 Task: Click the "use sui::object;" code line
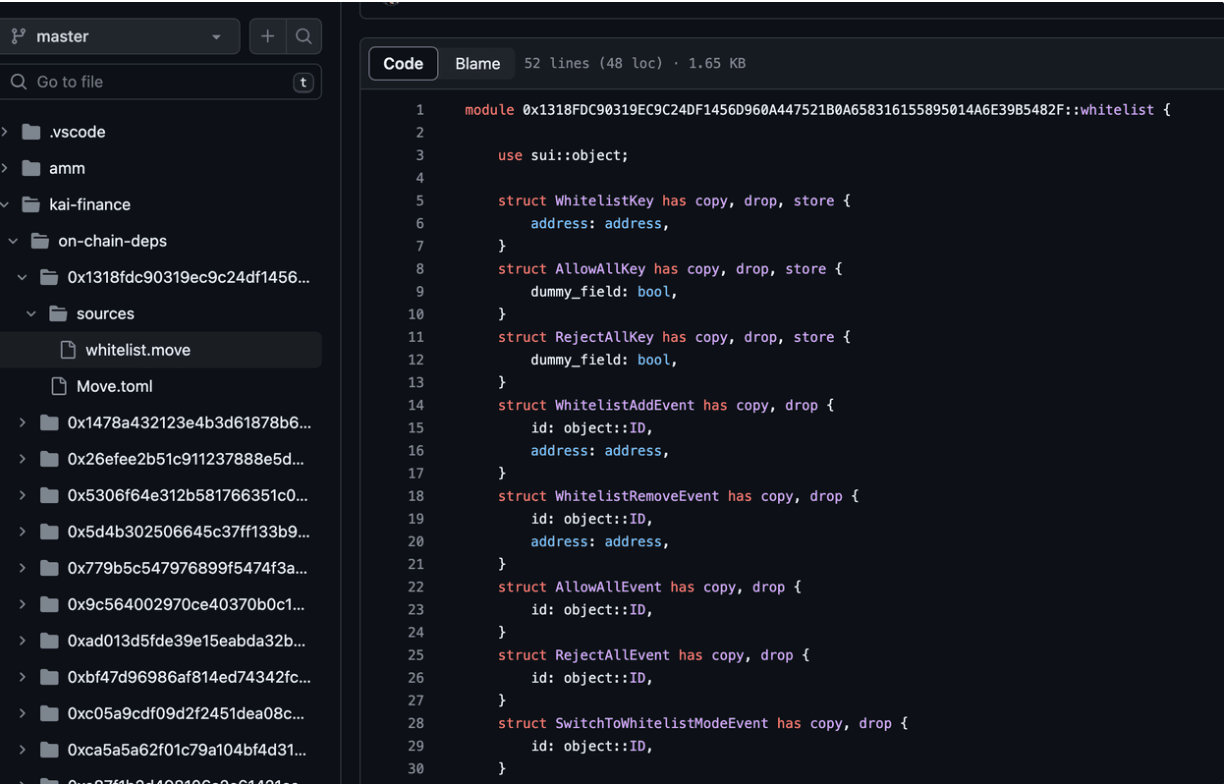(x=563, y=155)
